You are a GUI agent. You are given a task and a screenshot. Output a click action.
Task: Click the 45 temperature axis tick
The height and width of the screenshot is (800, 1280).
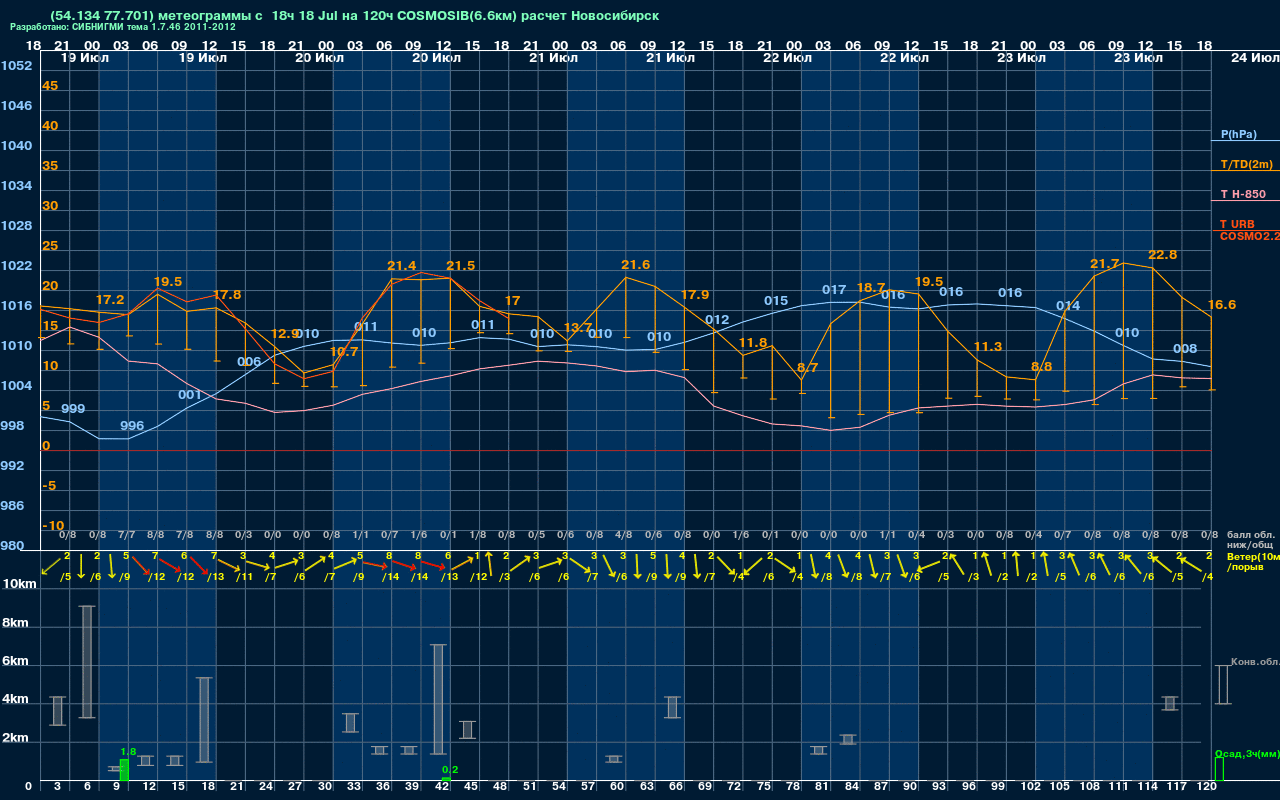point(50,86)
